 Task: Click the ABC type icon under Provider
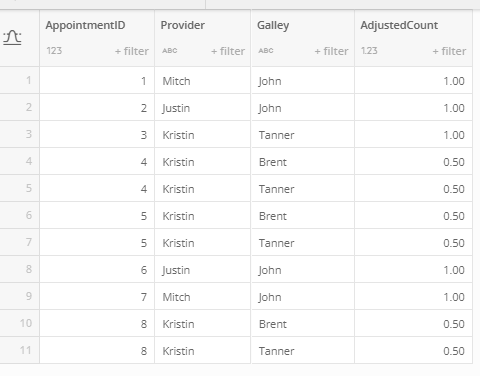tap(170, 51)
